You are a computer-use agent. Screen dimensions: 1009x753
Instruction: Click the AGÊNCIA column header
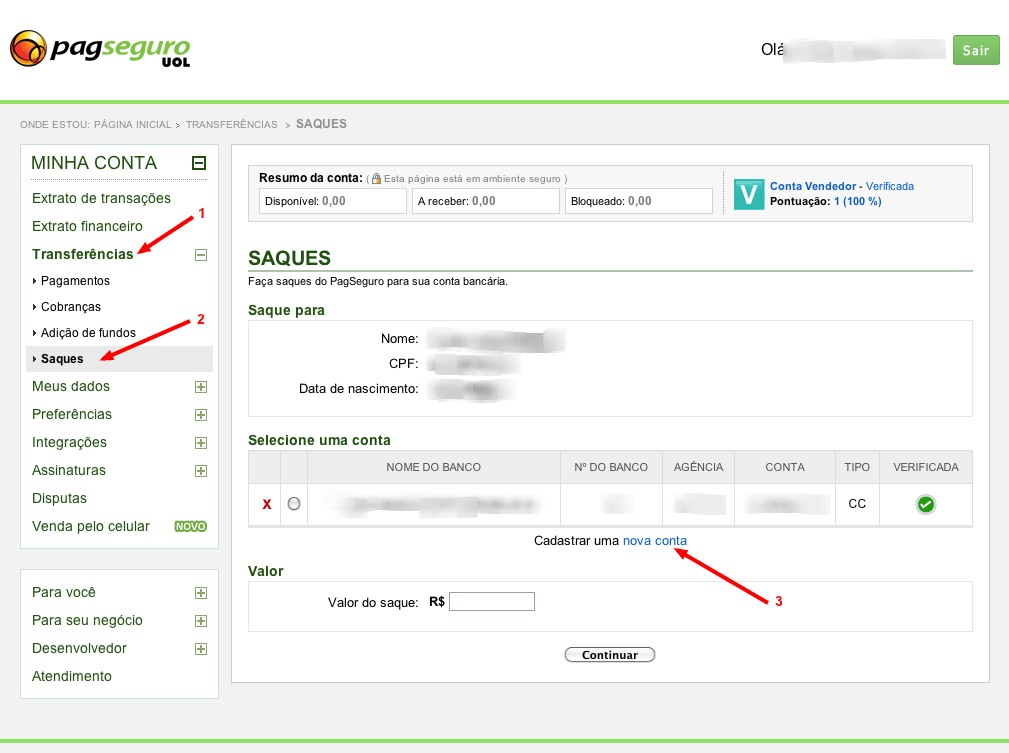point(698,467)
